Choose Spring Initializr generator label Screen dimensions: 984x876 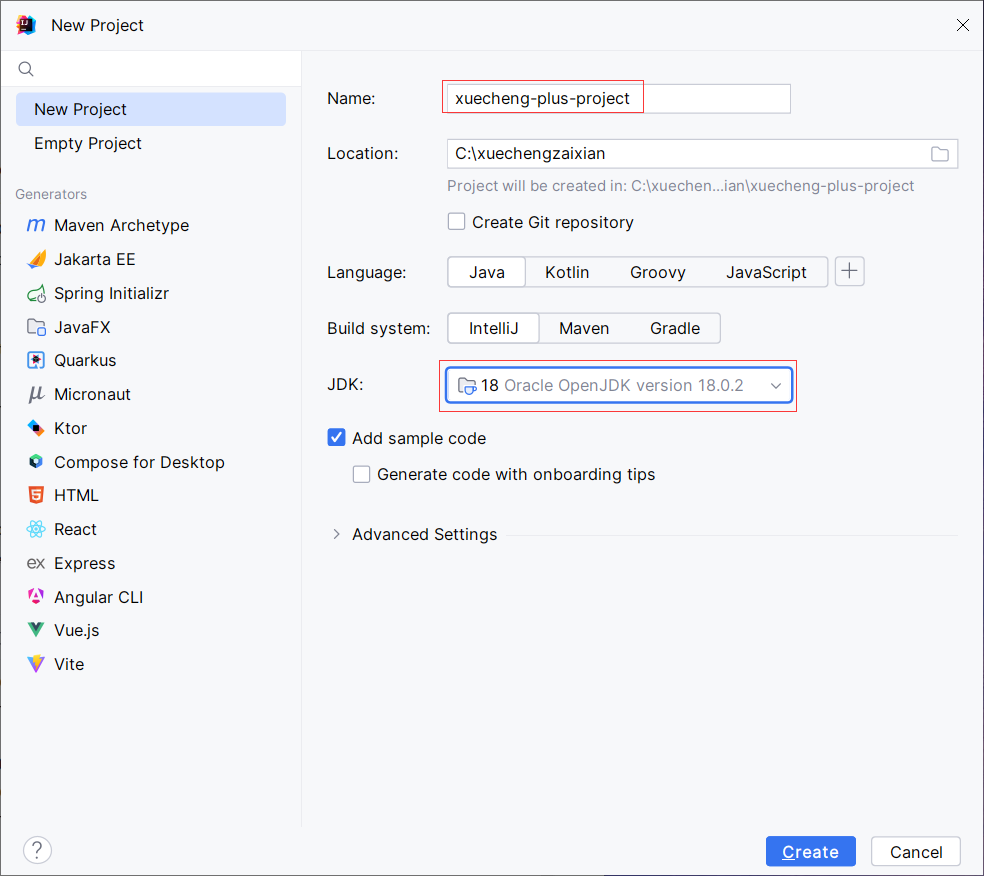tap(111, 293)
